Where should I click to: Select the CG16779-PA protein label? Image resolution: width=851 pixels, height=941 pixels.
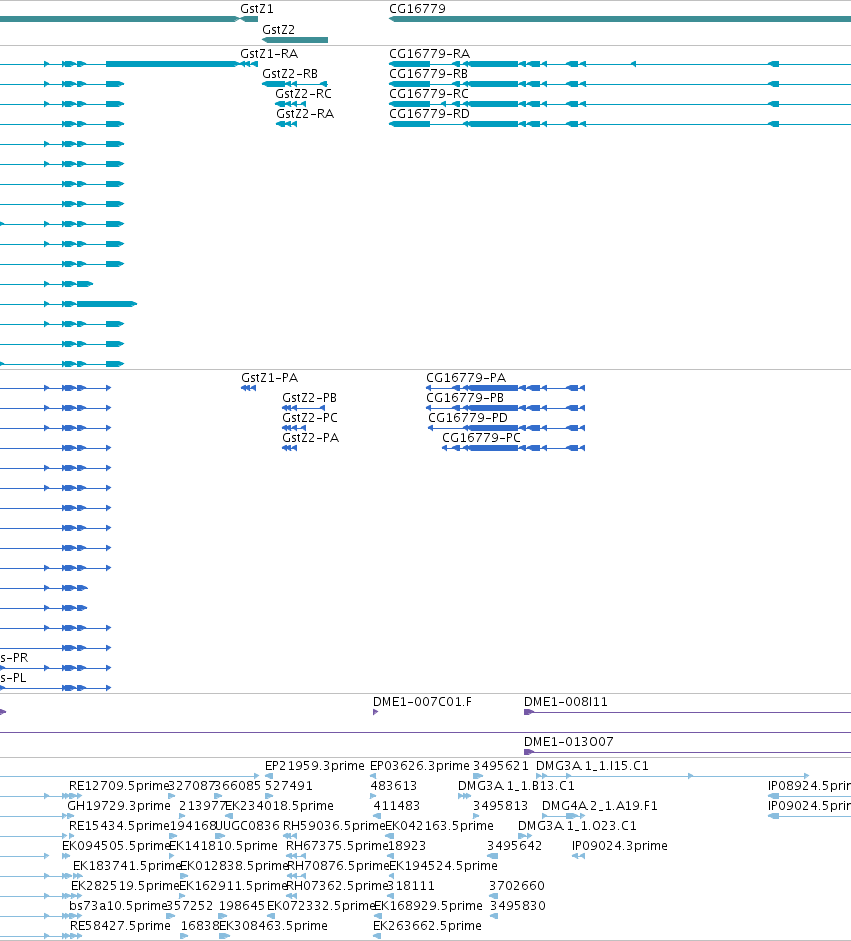click(x=466, y=377)
